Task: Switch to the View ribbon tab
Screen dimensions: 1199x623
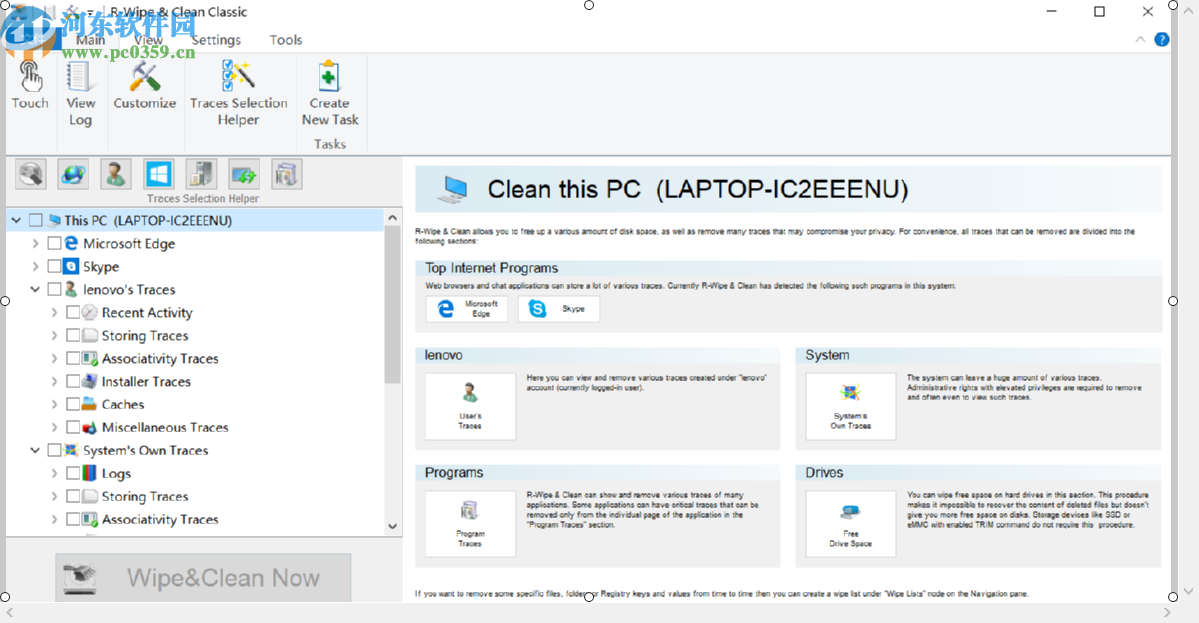Action: 148,40
